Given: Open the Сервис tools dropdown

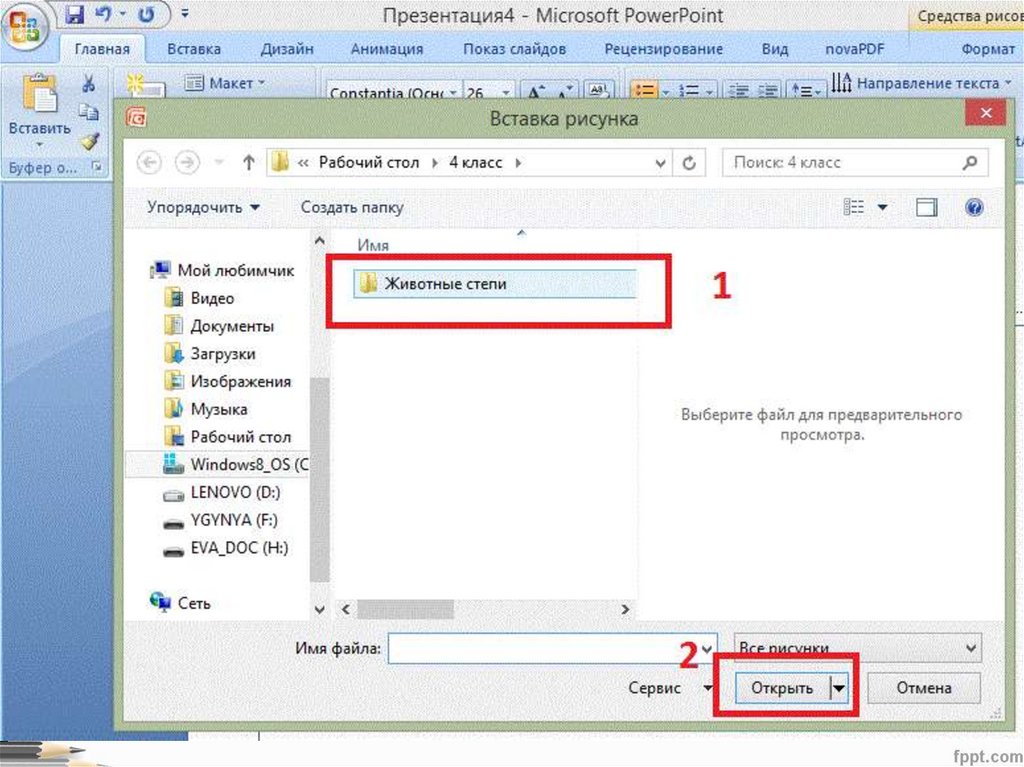Looking at the screenshot, I should (670, 688).
